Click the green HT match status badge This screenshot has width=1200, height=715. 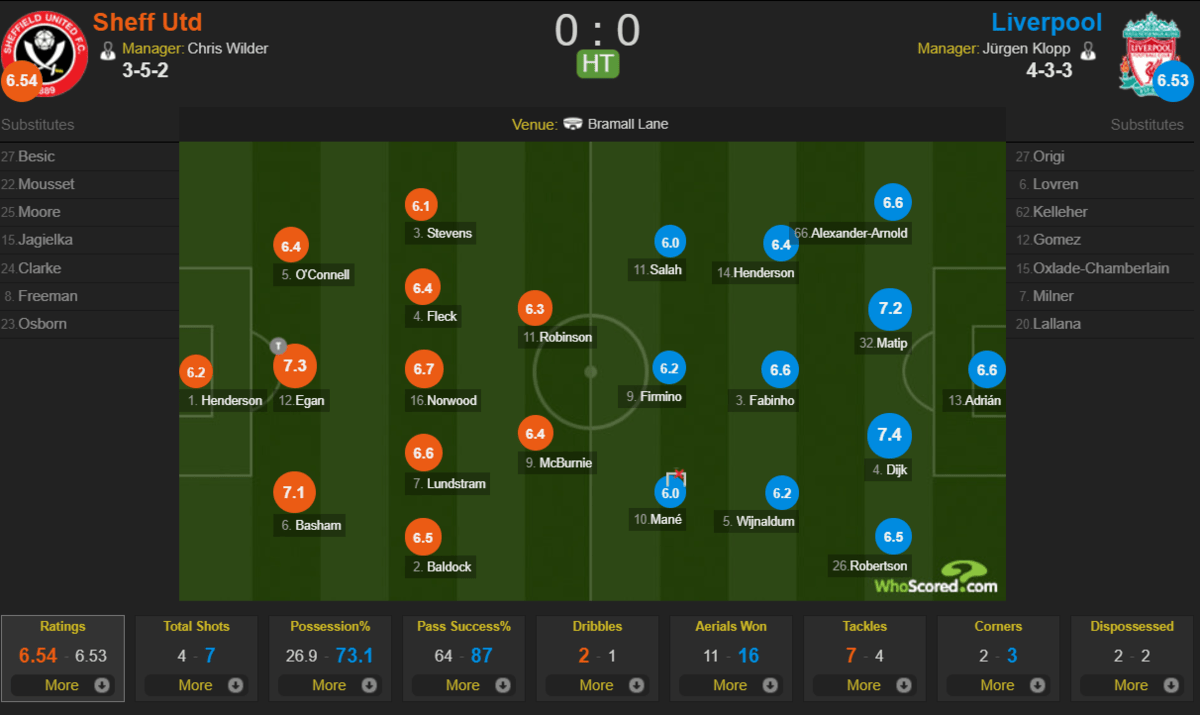(598, 64)
